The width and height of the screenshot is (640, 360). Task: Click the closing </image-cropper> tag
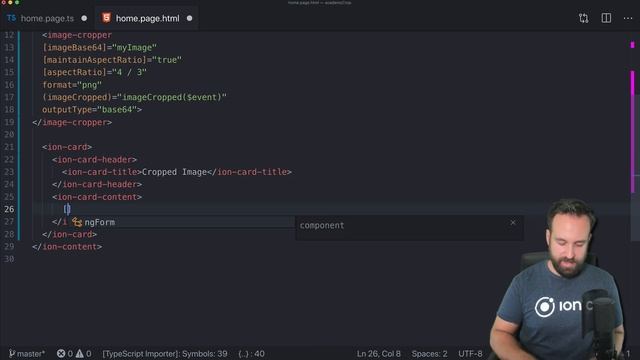(72, 122)
